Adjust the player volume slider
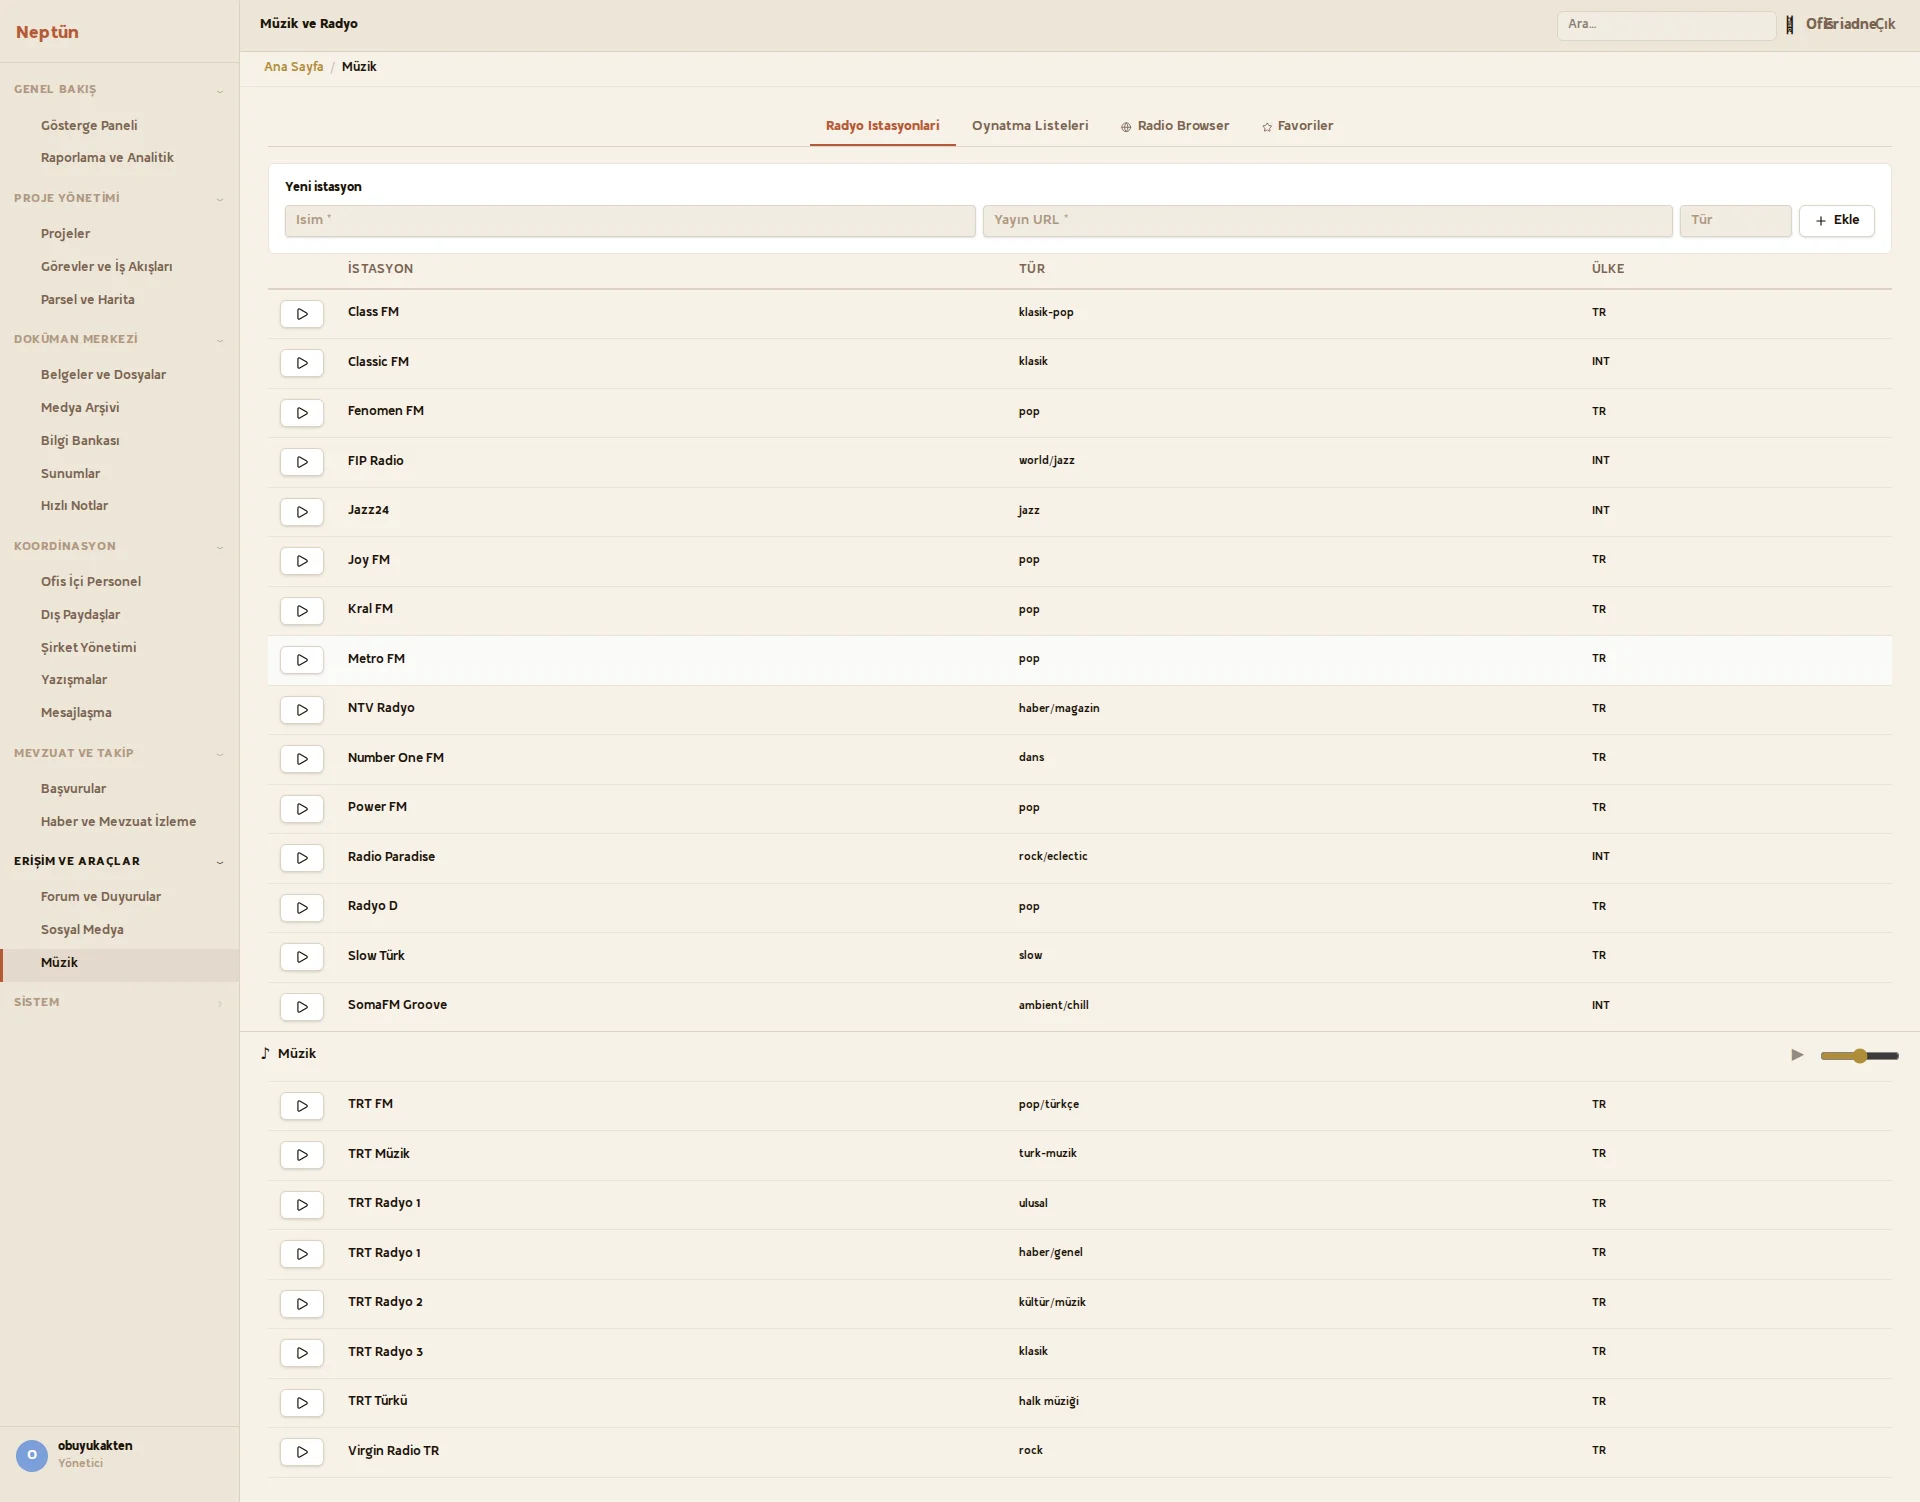 (x=1859, y=1056)
